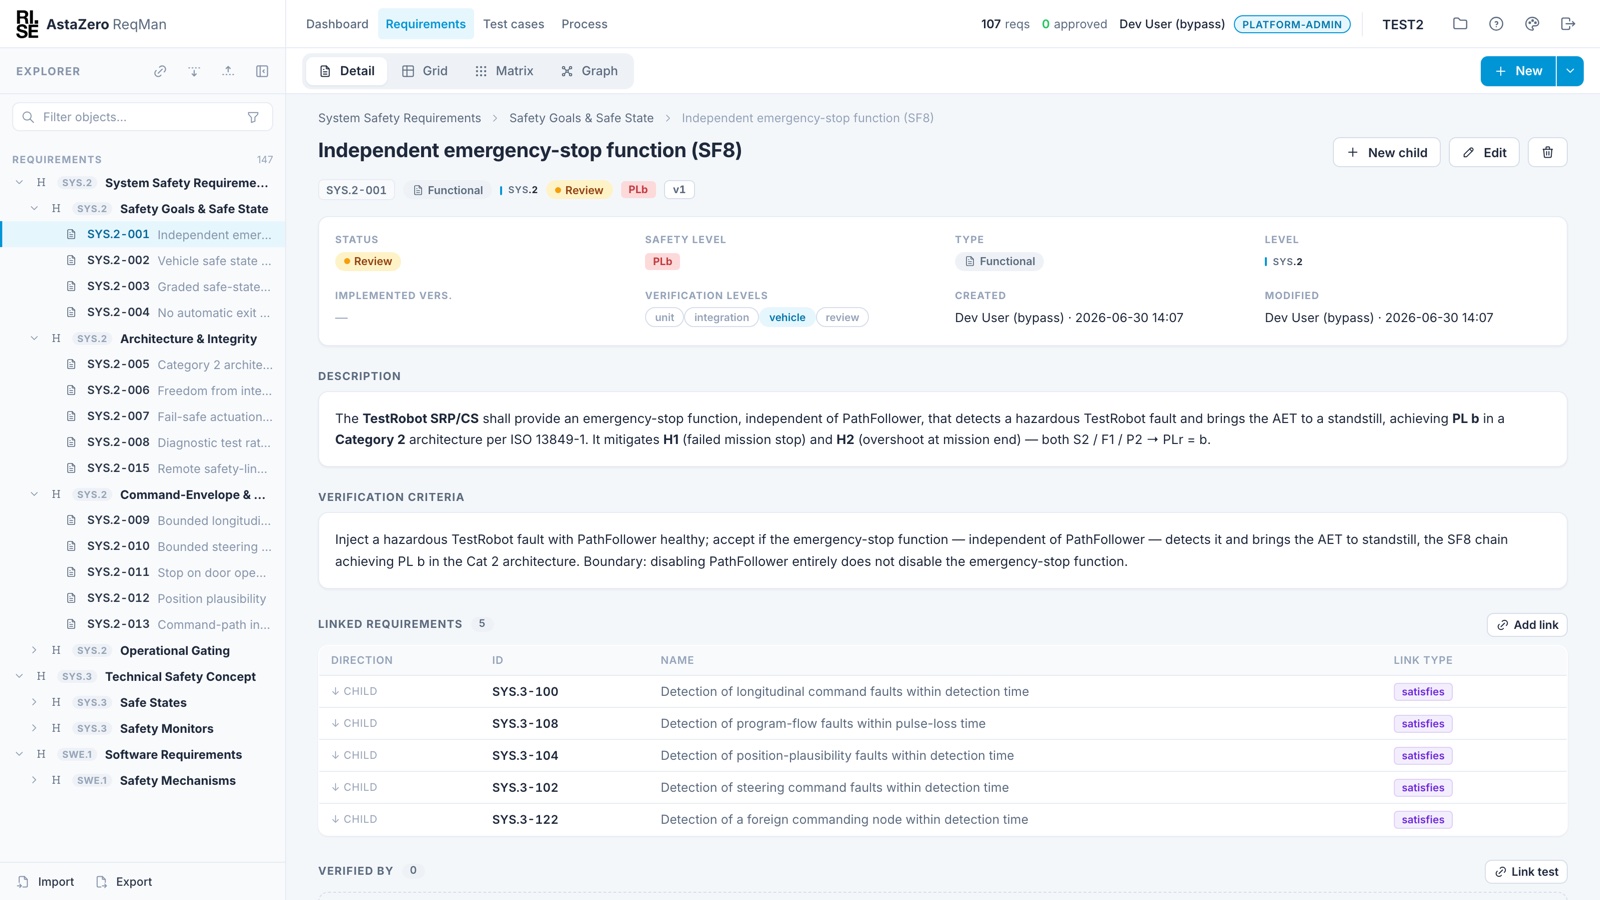This screenshot has width=1600, height=900.
Task: Select the Detail view tab
Action: 347,71
